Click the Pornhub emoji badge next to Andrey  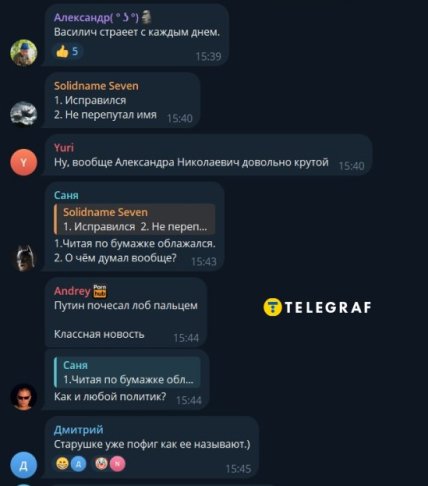[100, 291]
